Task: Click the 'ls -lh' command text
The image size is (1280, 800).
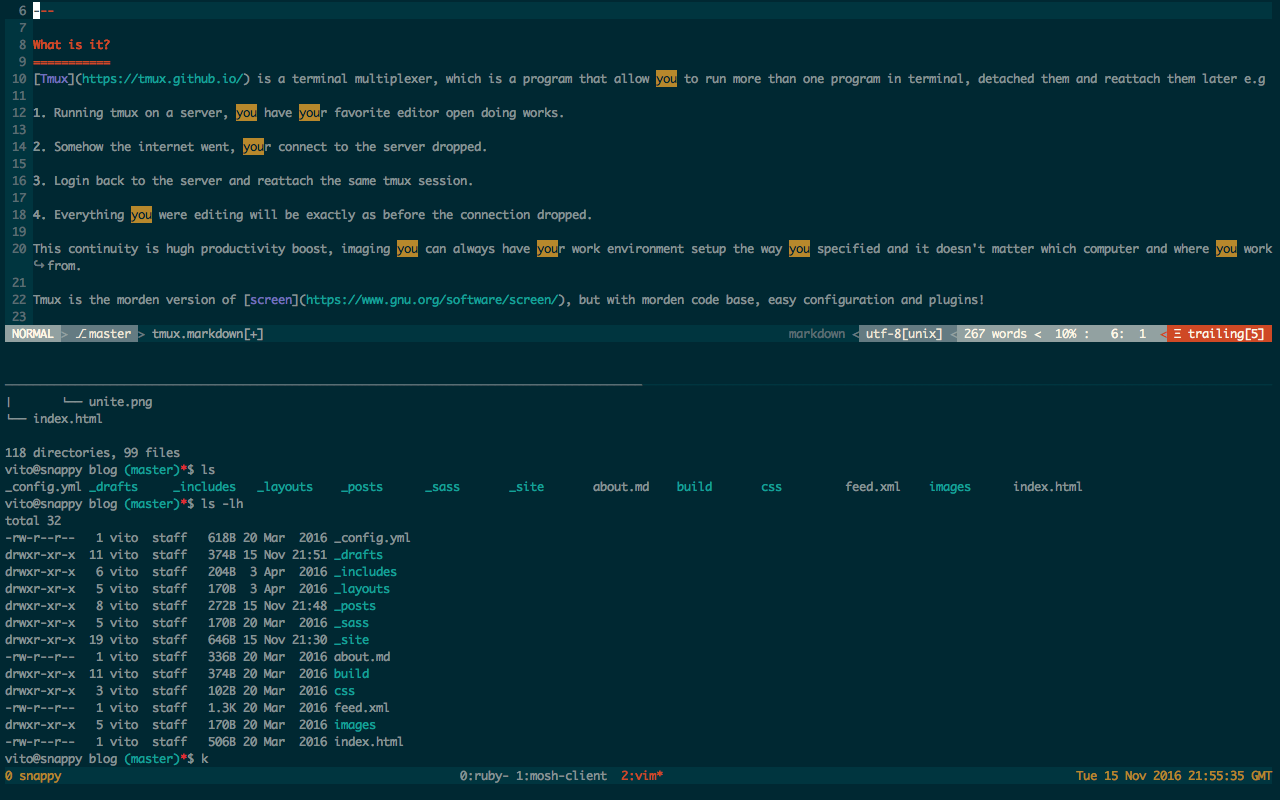Action: tap(222, 504)
